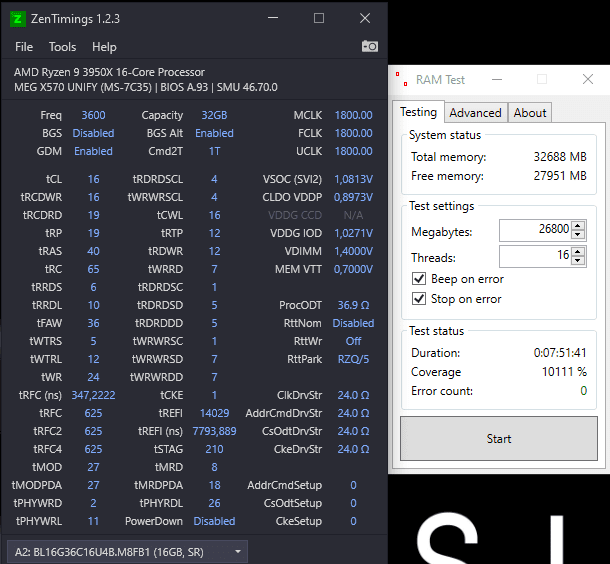
Task: Switch to the Testing tab in RAM Test
Action: click(x=418, y=112)
